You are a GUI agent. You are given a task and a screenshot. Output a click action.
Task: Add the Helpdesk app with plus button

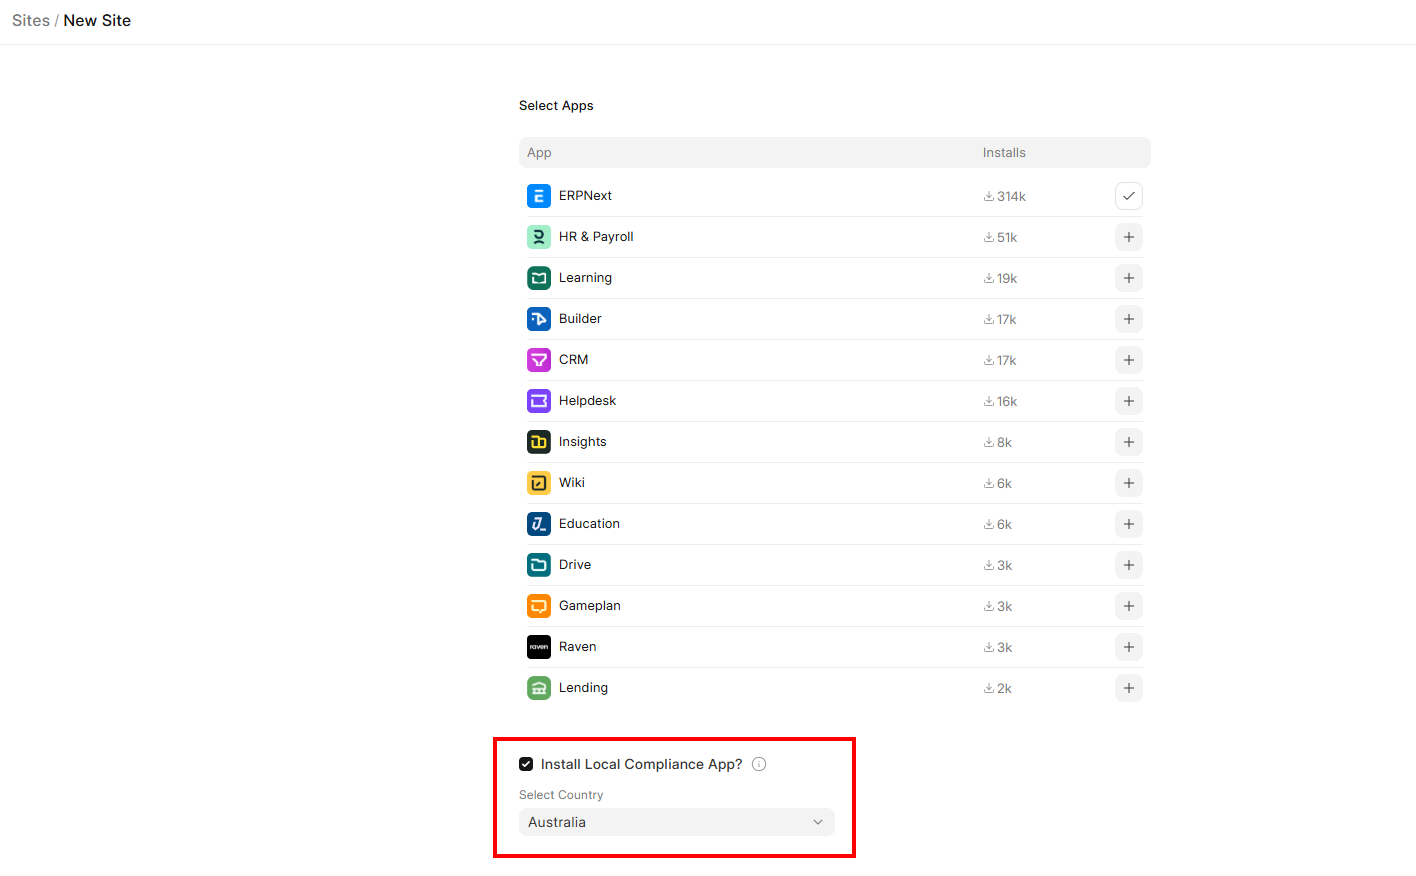(1128, 401)
